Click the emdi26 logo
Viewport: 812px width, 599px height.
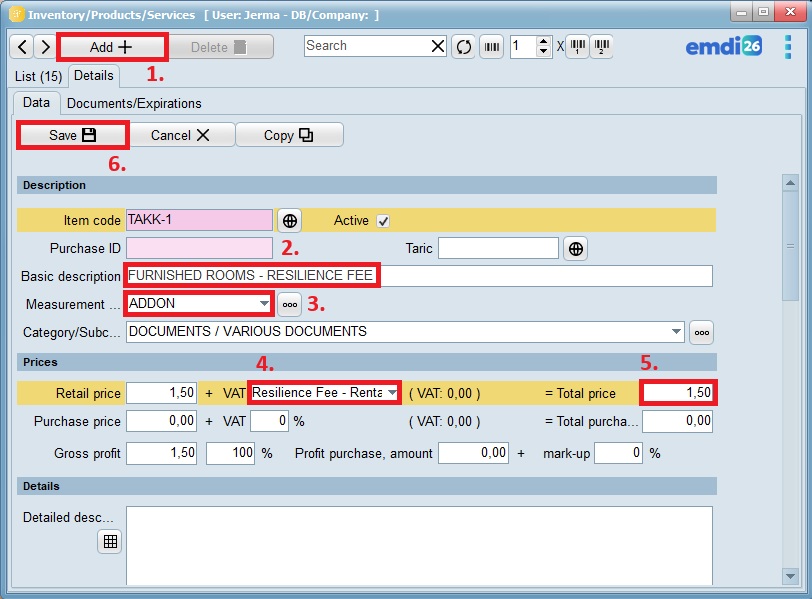(723, 47)
